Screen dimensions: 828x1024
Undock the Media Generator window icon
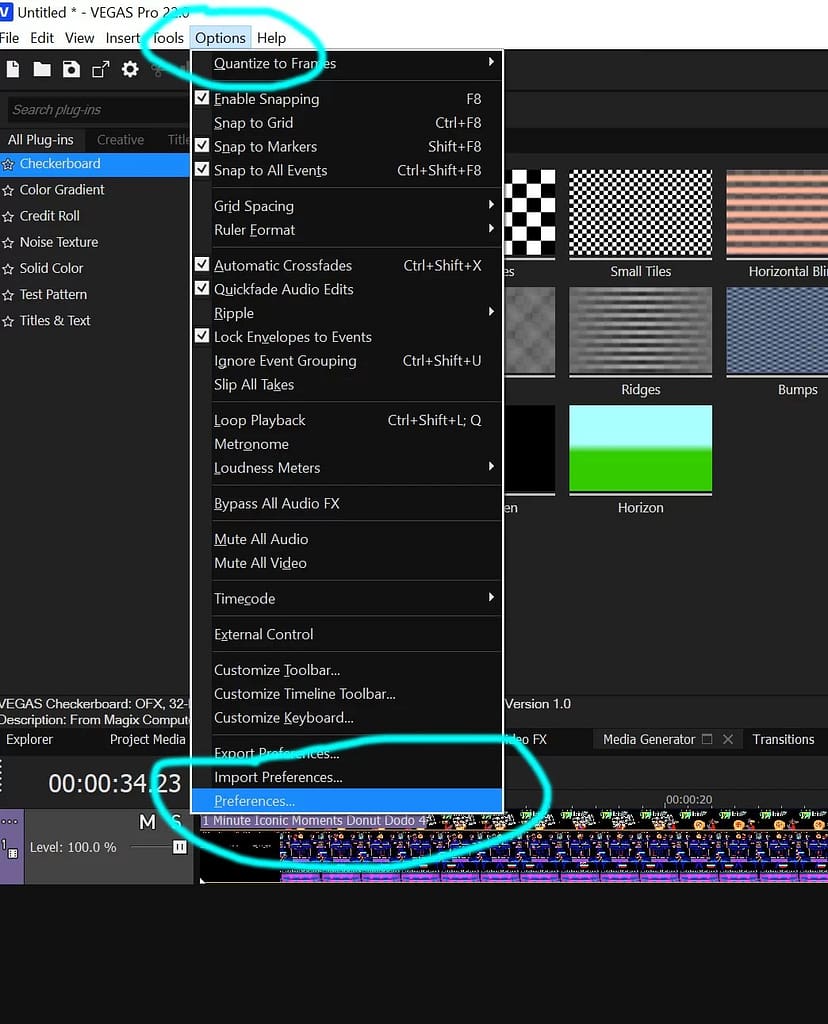point(707,739)
